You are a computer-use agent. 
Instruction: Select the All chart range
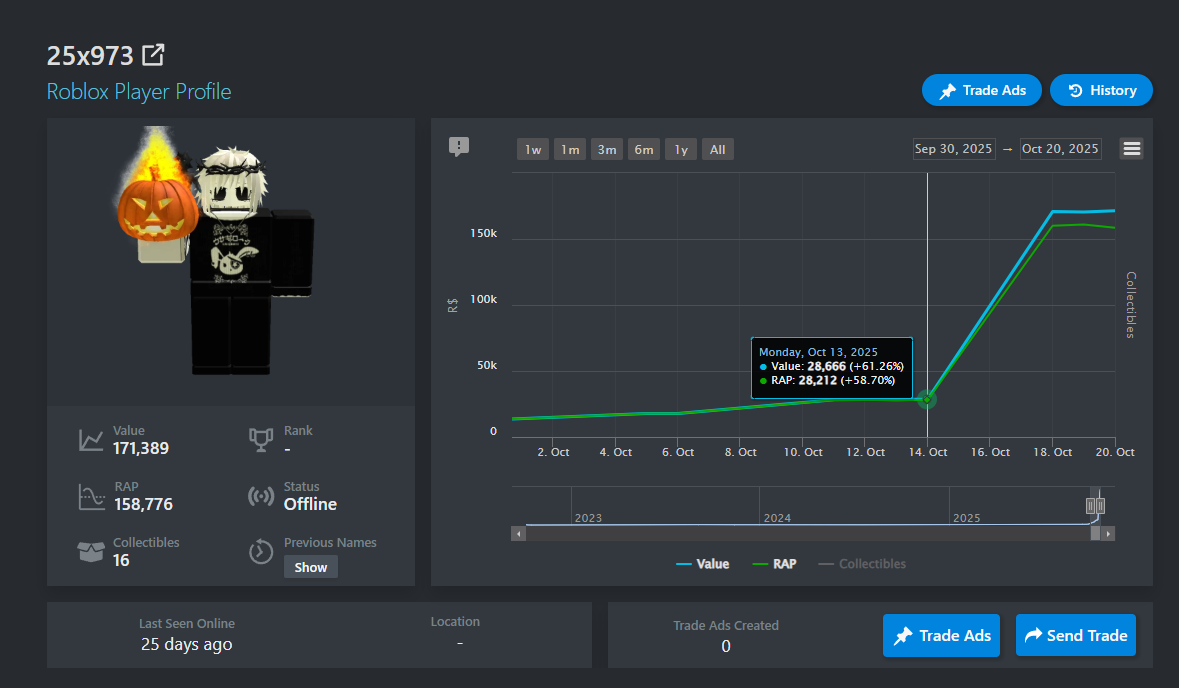[718, 150]
